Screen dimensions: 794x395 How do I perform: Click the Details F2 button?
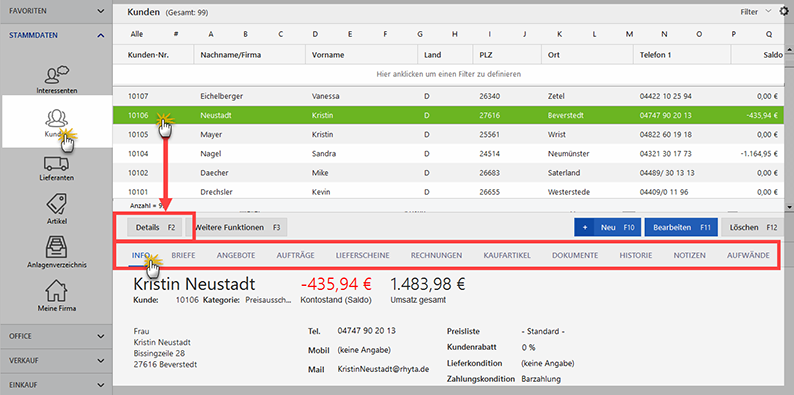[x=154, y=227]
